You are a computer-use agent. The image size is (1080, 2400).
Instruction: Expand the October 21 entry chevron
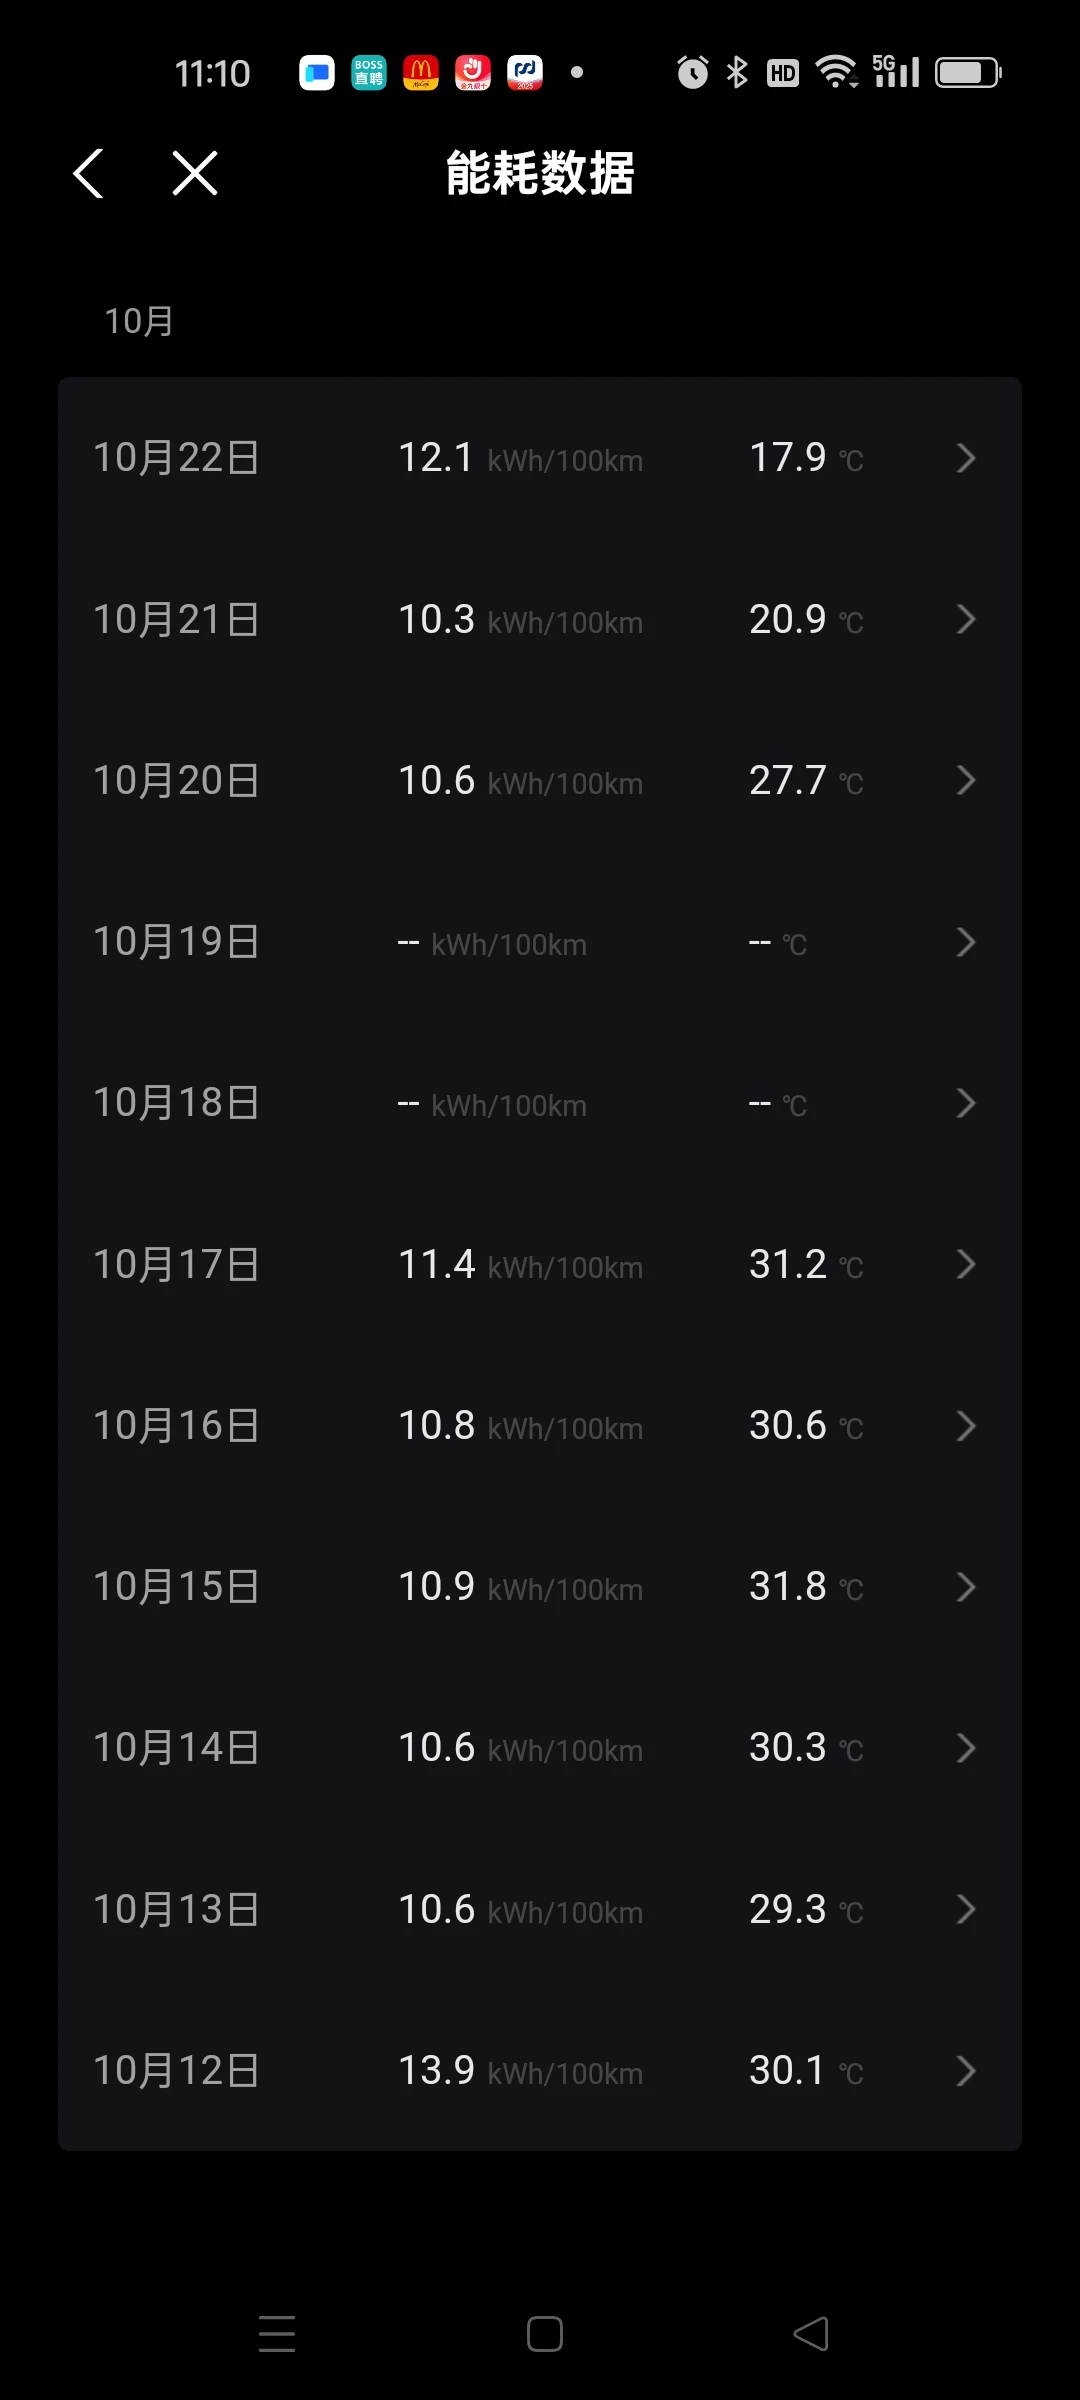pos(965,619)
